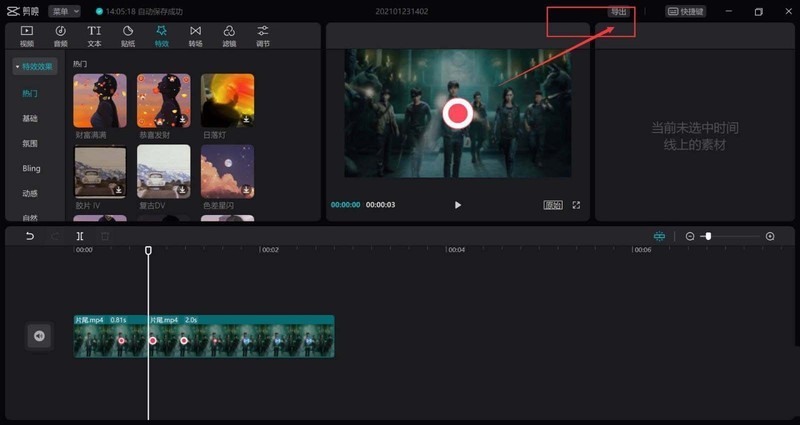The height and width of the screenshot is (425, 800).
Task: Mute the track with speaker button
Action: pyautogui.click(x=39, y=336)
